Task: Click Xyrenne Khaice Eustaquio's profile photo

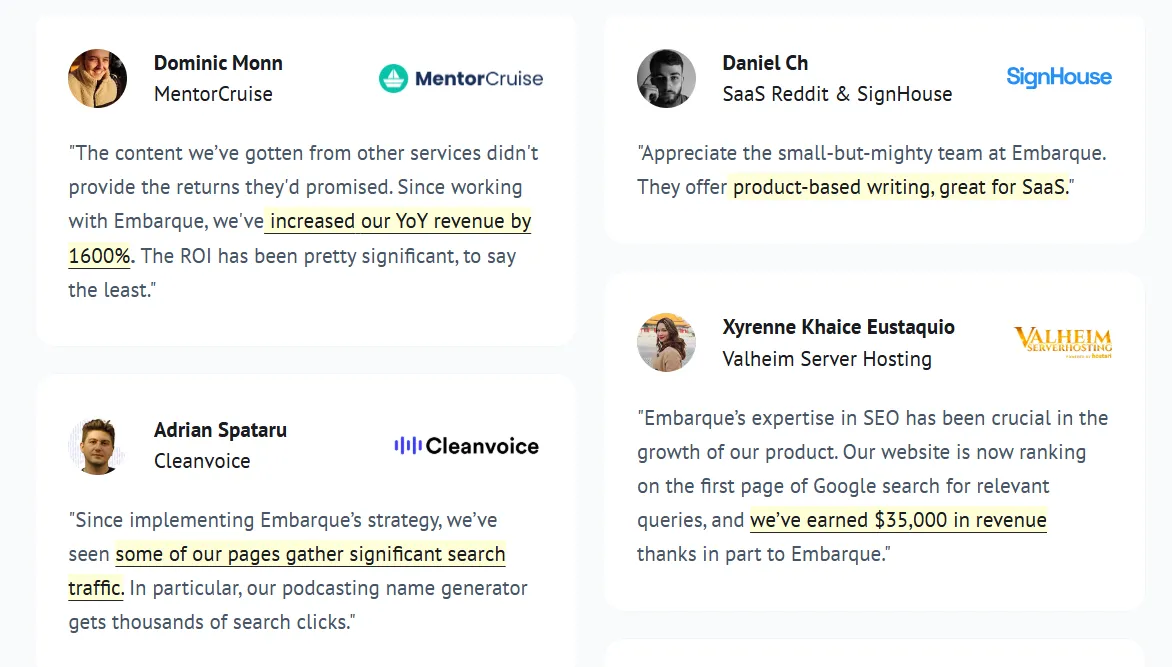Action: [666, 342]
